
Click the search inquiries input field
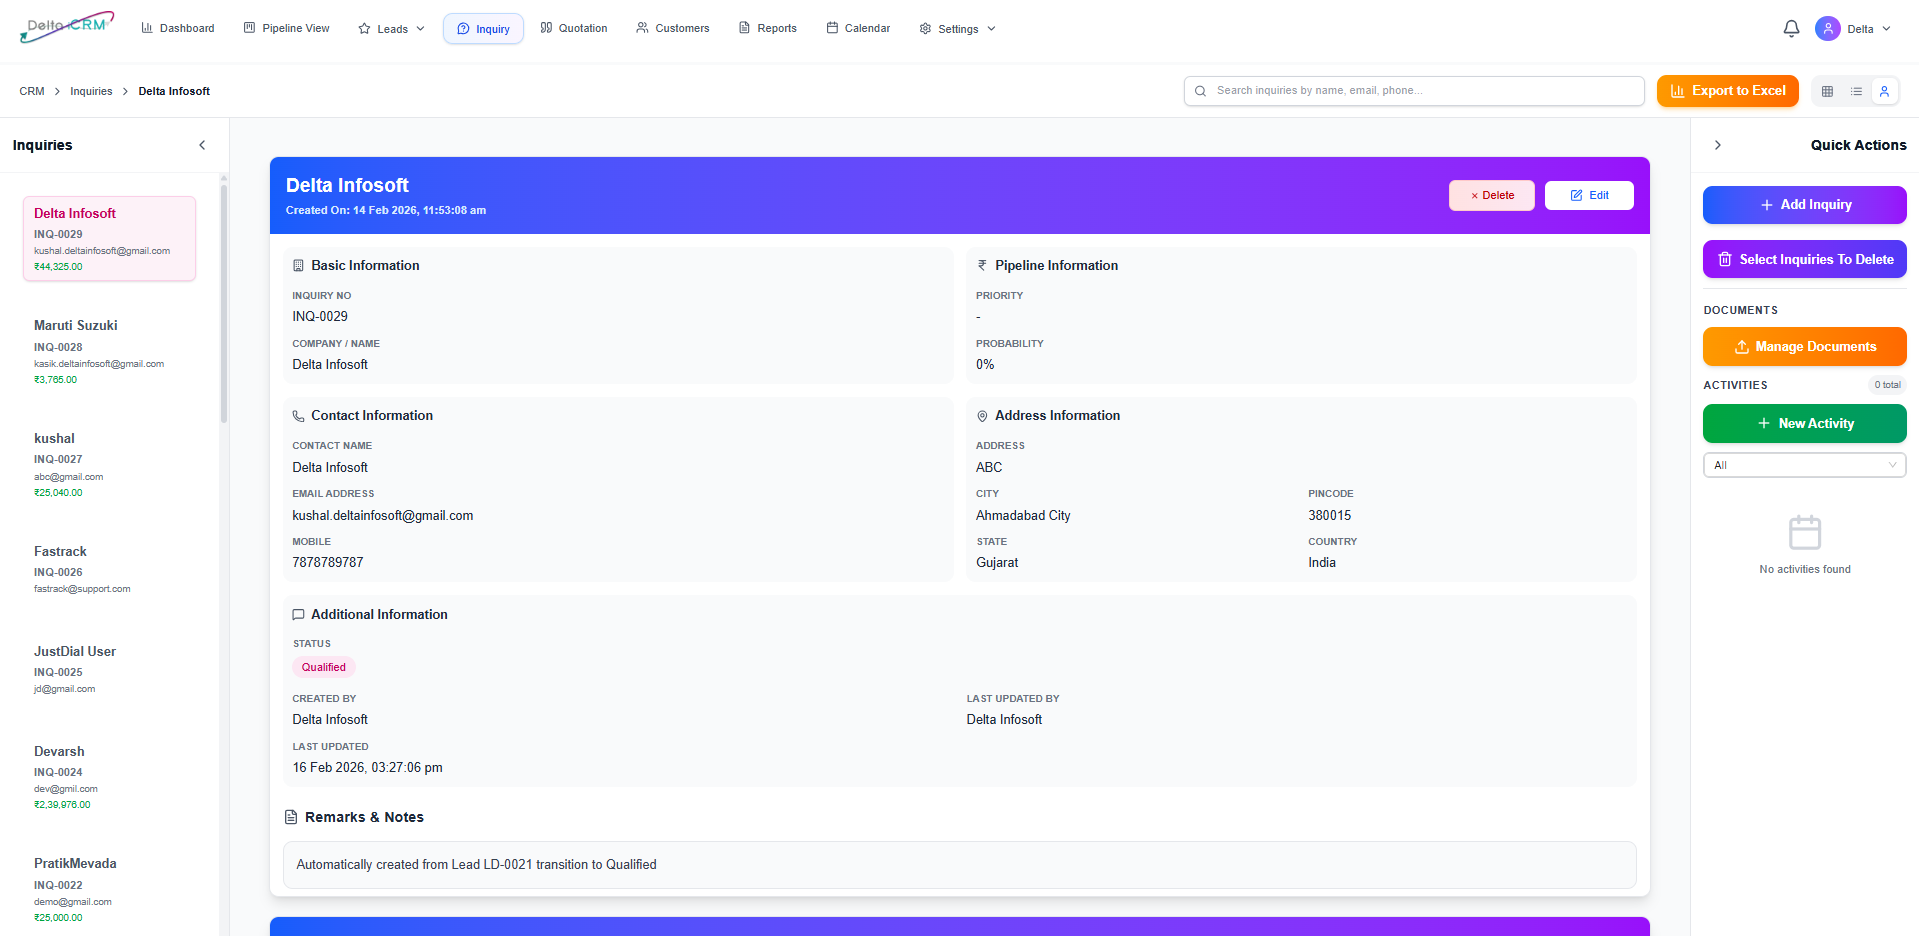click(x=1413, y=91)
